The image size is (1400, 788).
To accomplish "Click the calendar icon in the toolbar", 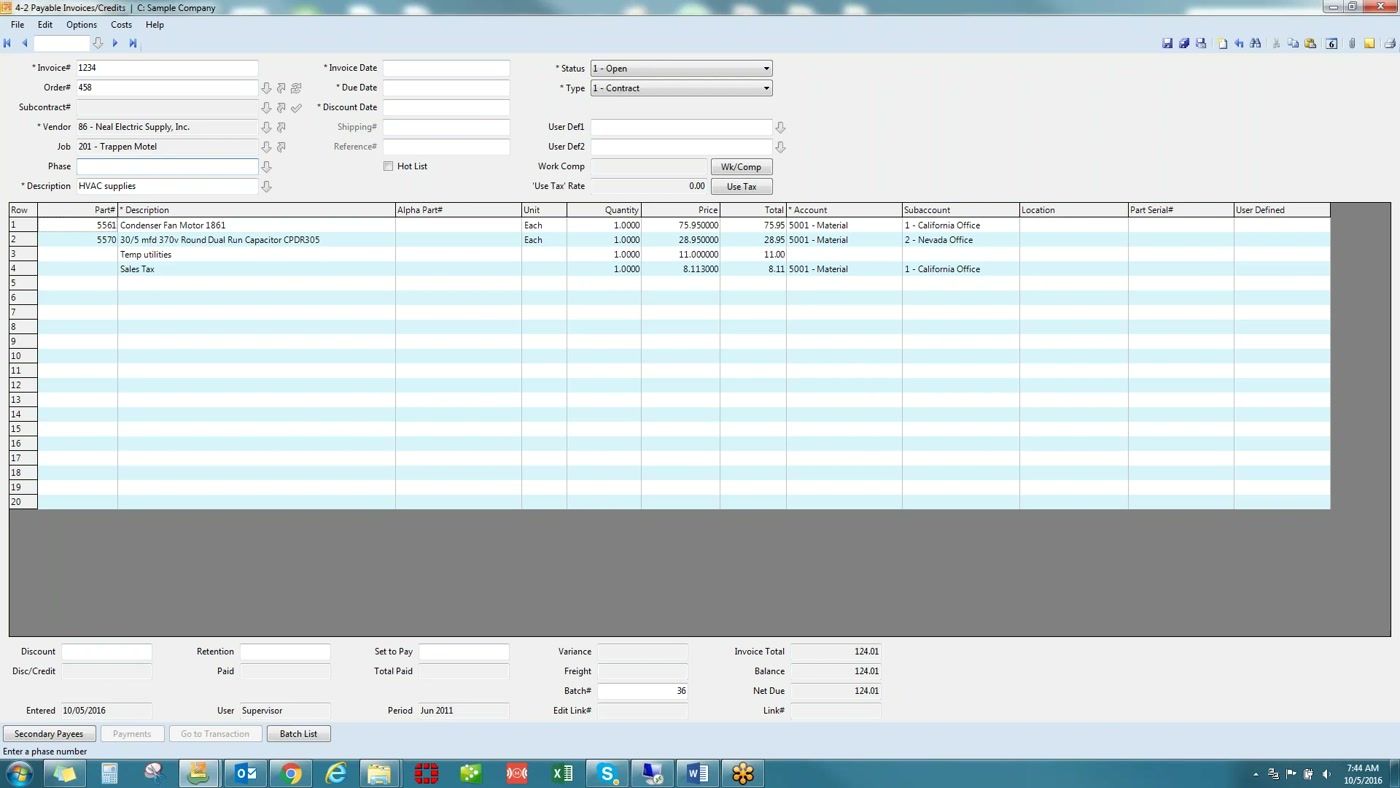I will pos(1332,43).
